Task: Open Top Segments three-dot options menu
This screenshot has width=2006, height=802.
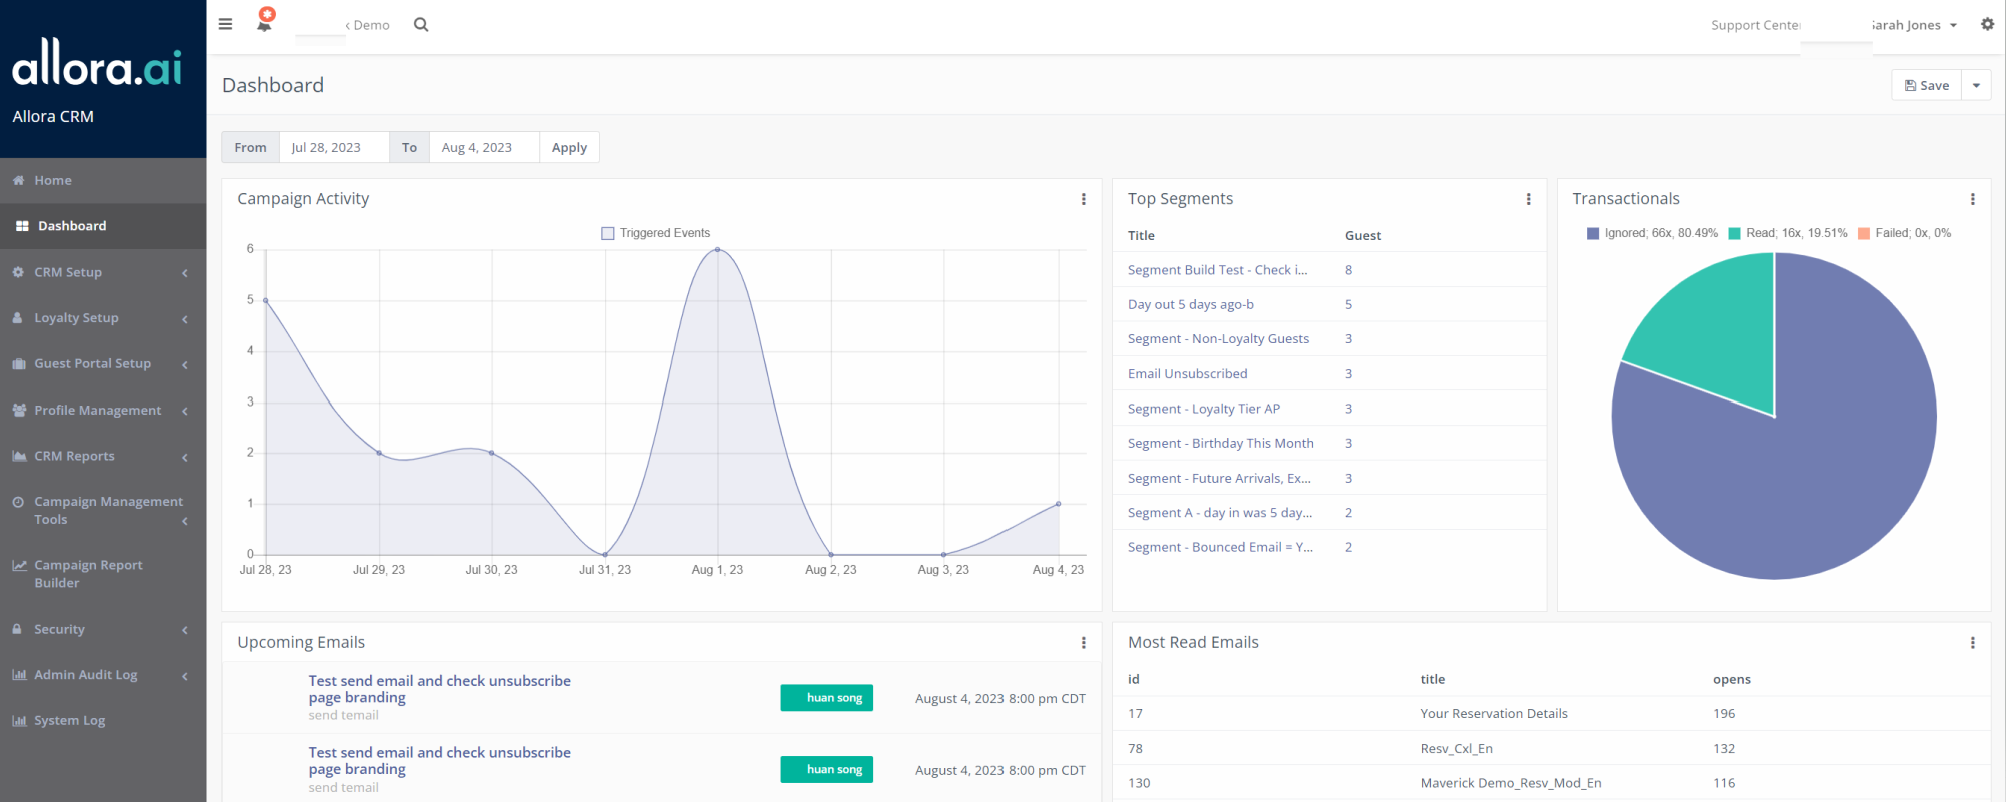Action: click(x=1528, y=199)
